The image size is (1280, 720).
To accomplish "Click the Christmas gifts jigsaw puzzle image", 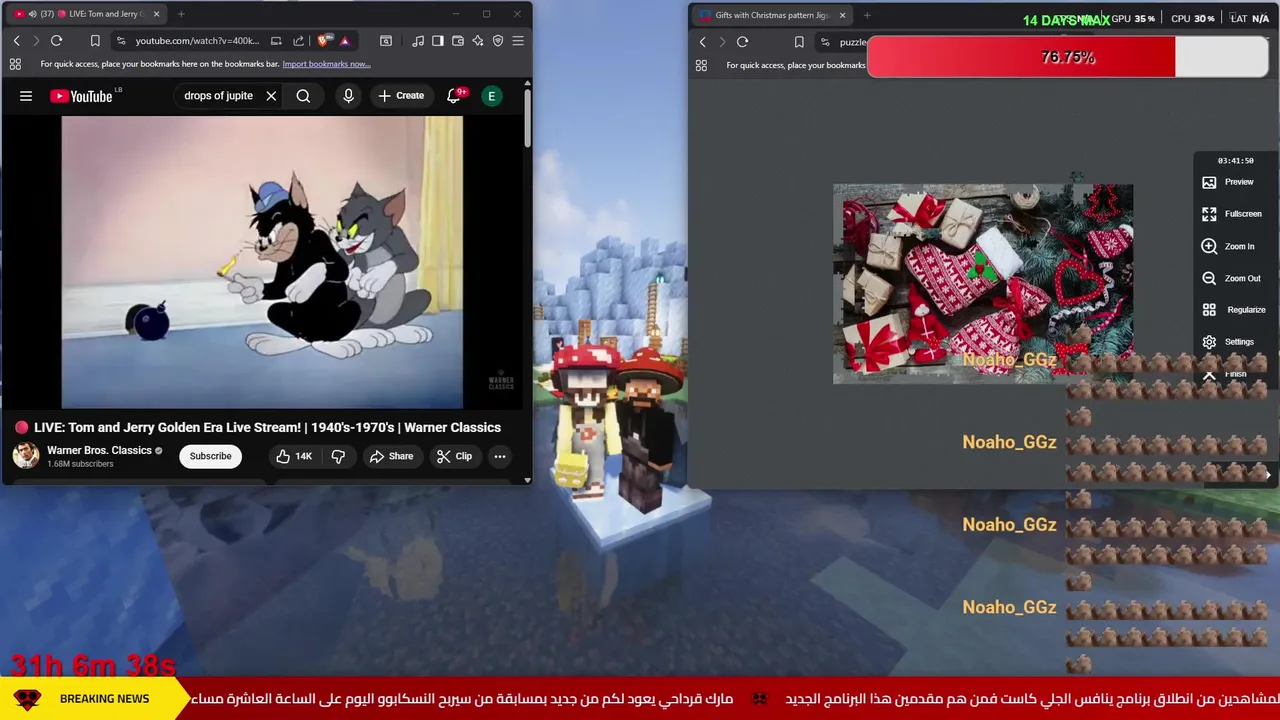I will coord(983,284).
